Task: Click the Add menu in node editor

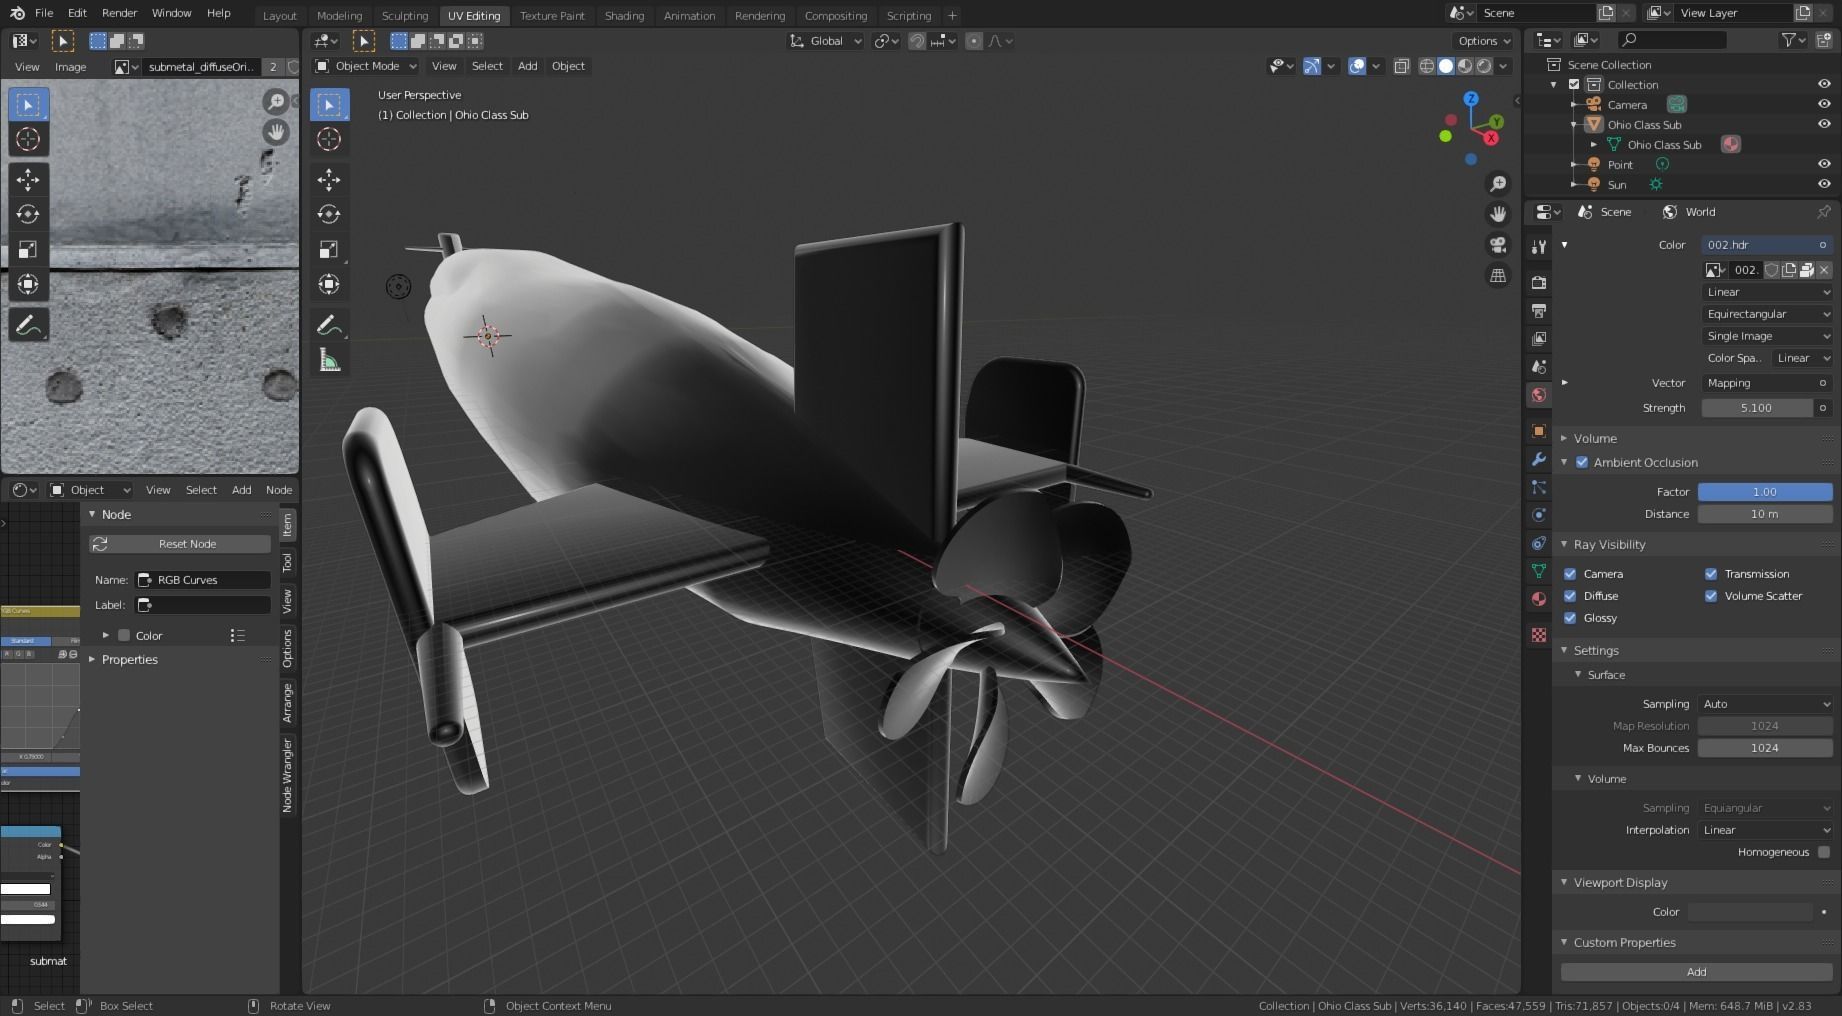Action: [x=242, y=490]
